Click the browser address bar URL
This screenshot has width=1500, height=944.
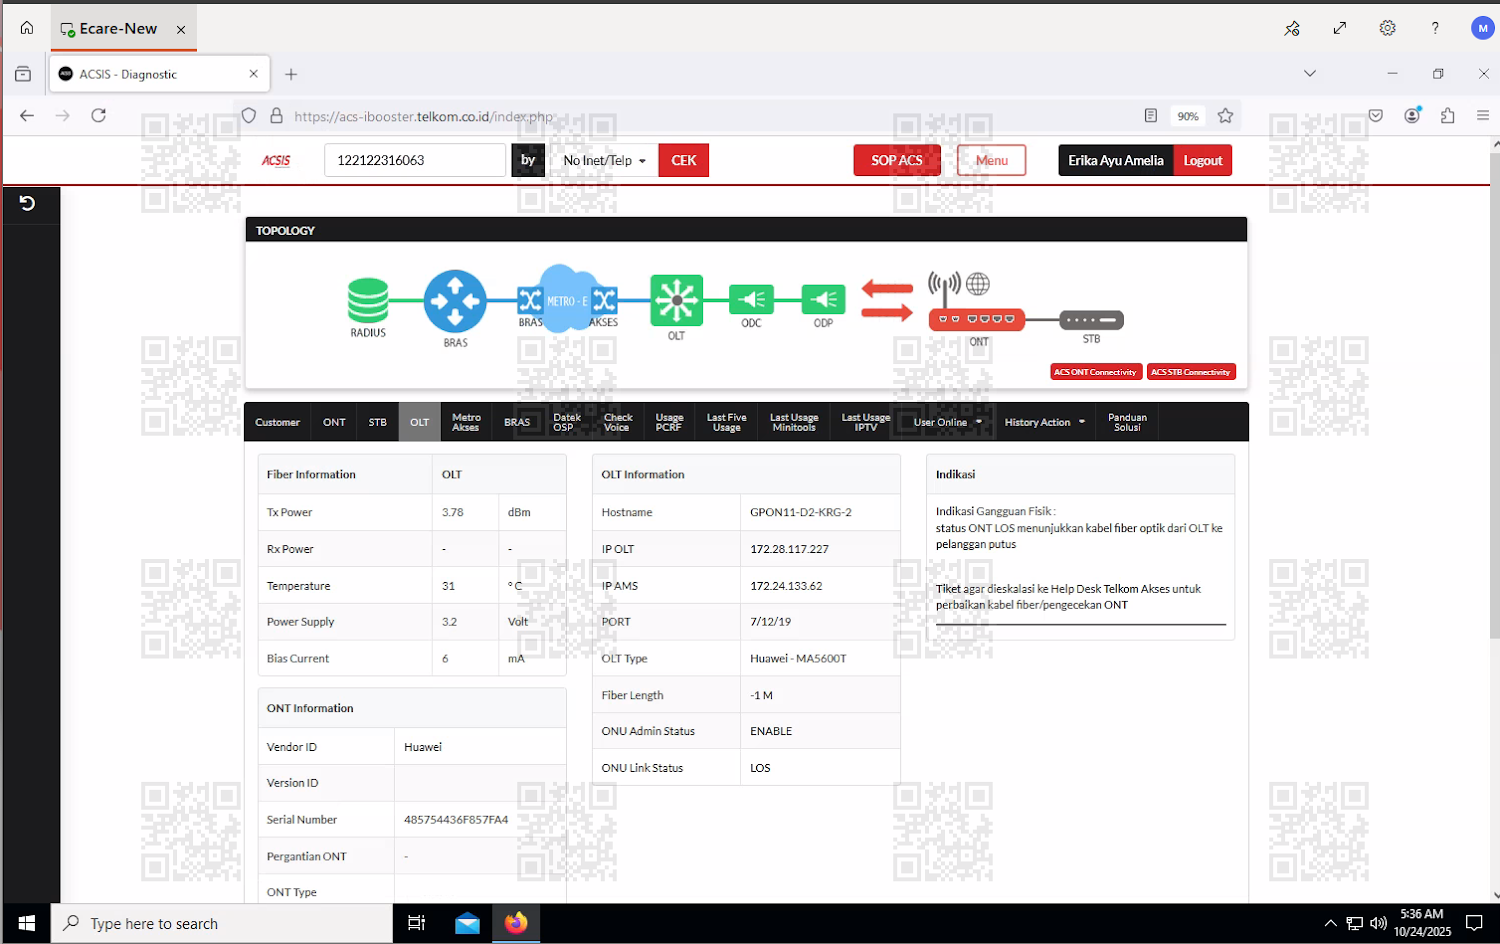pyautogui.click(x=423, y=116)
